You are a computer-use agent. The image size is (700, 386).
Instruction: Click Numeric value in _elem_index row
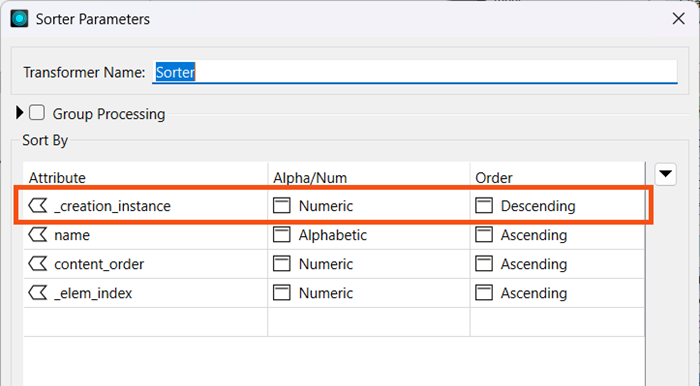pyautogui.click(x=326, y=293)
